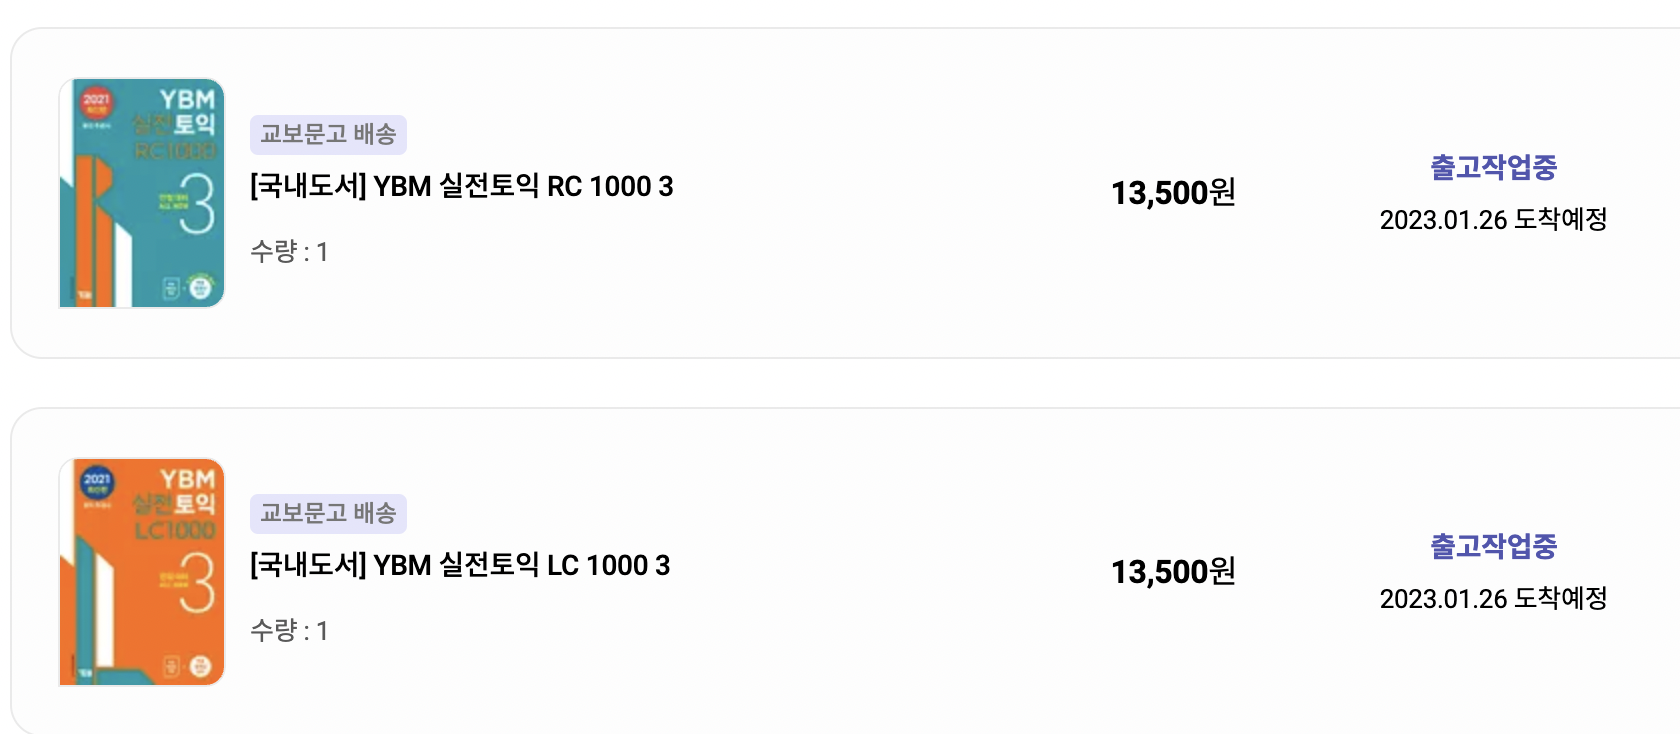Image resolution: width=1680 pixels, height=734 pixels.
Task: Click the 13,500원 price of LC 1000
Action: 1172,571
